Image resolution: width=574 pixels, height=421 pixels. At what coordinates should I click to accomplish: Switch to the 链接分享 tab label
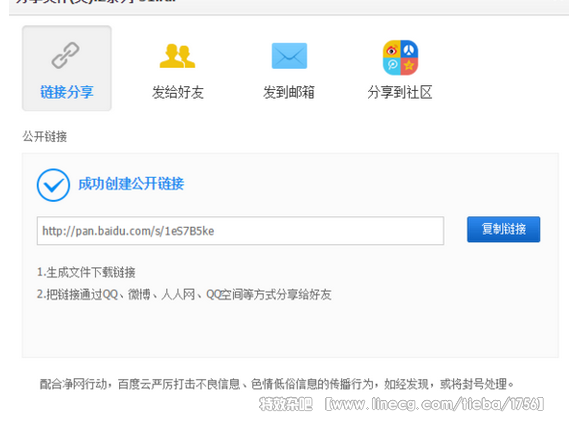tap(67, 92)
